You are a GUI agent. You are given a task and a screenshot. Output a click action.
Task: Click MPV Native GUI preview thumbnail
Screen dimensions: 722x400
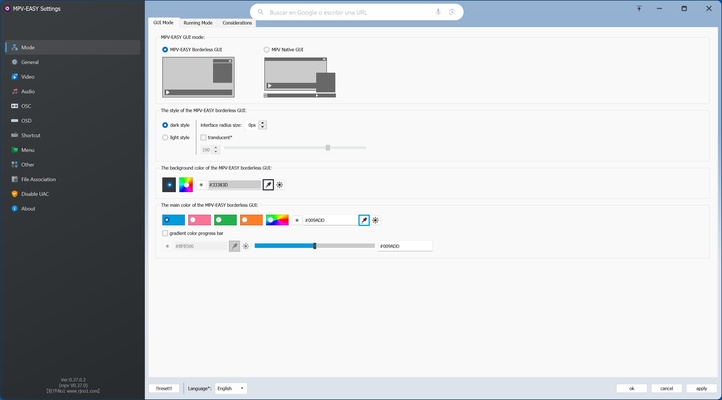300,77
